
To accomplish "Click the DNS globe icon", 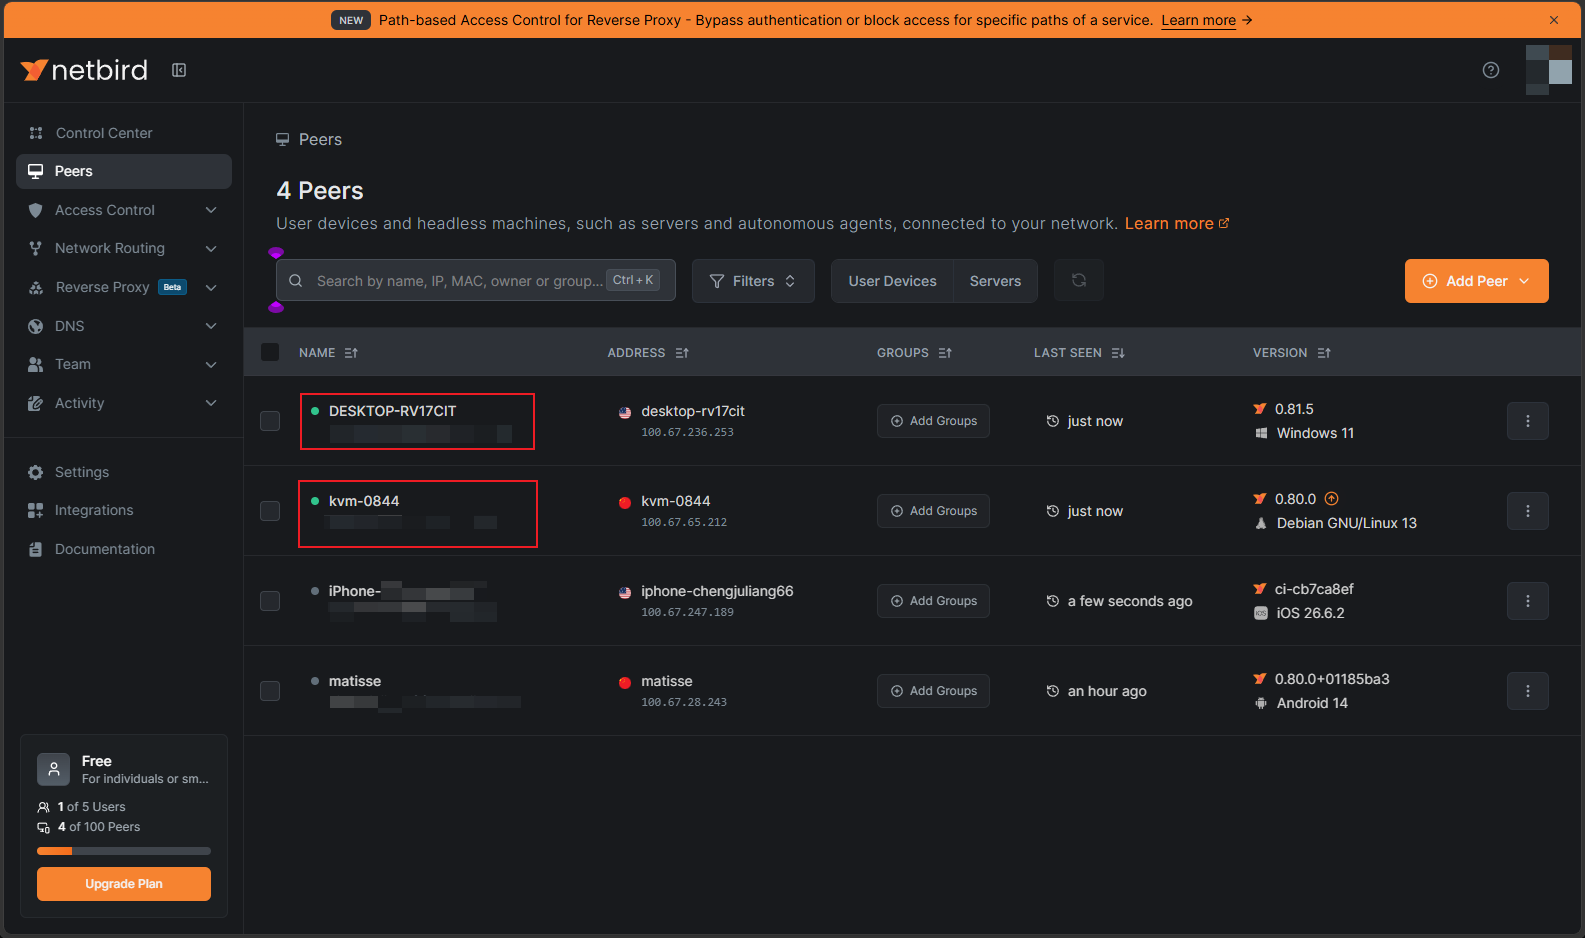I will click(36, 326).
